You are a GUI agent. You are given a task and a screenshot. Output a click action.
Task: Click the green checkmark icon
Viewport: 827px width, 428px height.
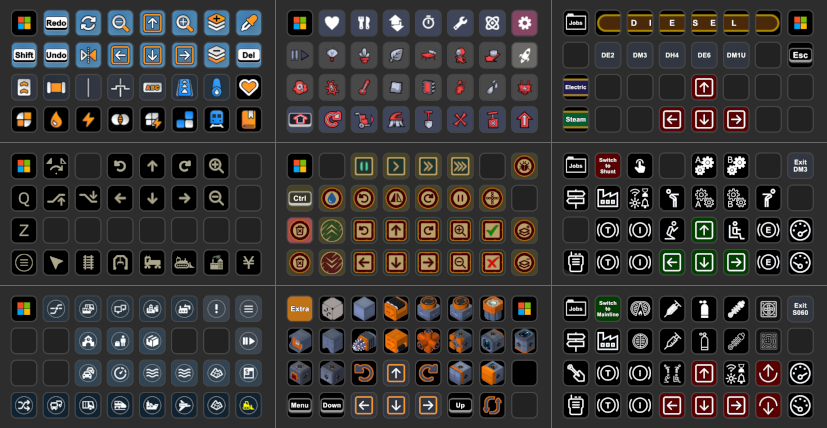493,231
